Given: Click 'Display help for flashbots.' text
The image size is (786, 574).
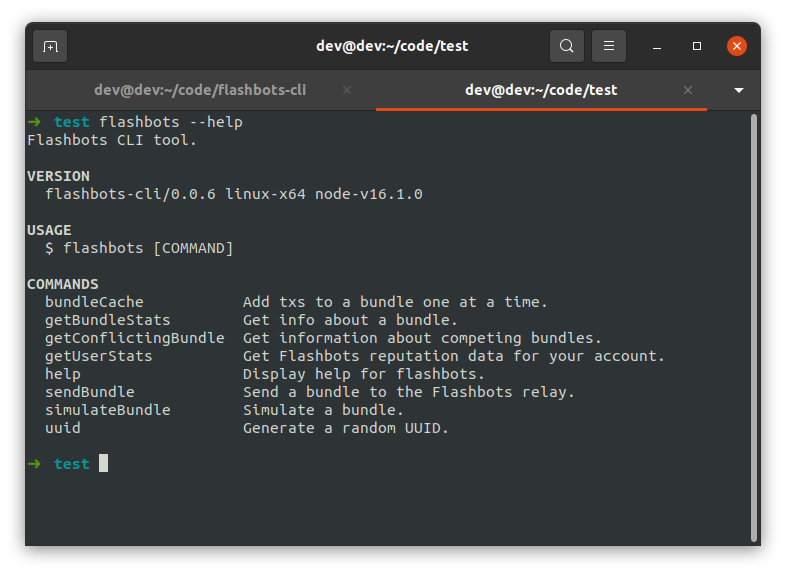Looking at the screenshot, I should pyautogui.click(x=364, y=374).
